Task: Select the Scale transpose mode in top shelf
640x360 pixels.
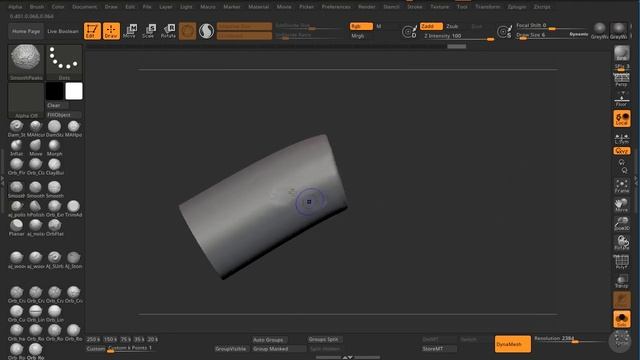Action: pos(149,31)
